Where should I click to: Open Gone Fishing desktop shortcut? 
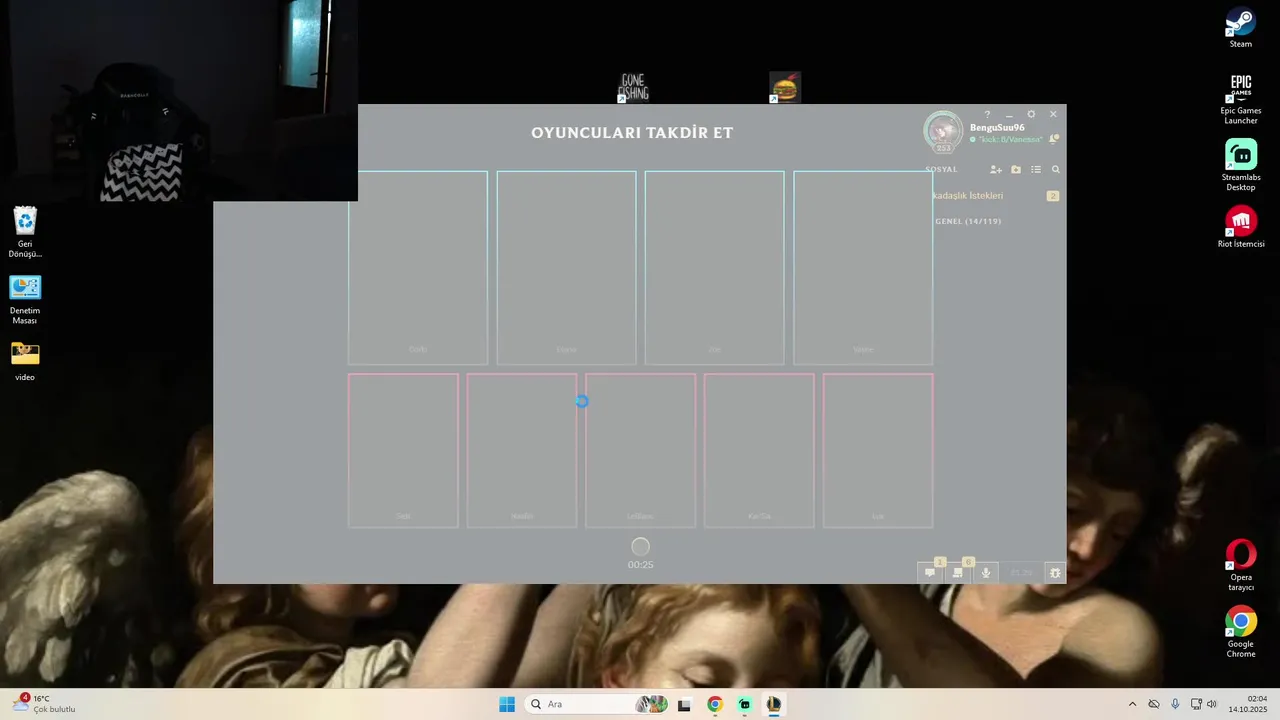(x=633, y=87)
